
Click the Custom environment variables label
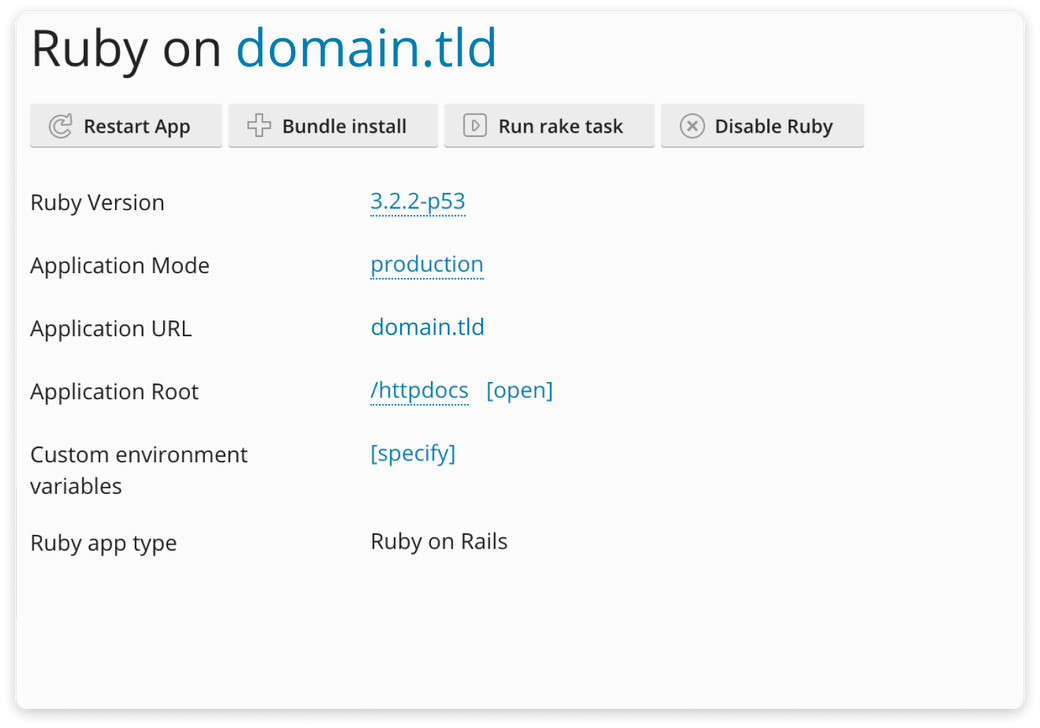pyautogui.click(x=138, y=470)
